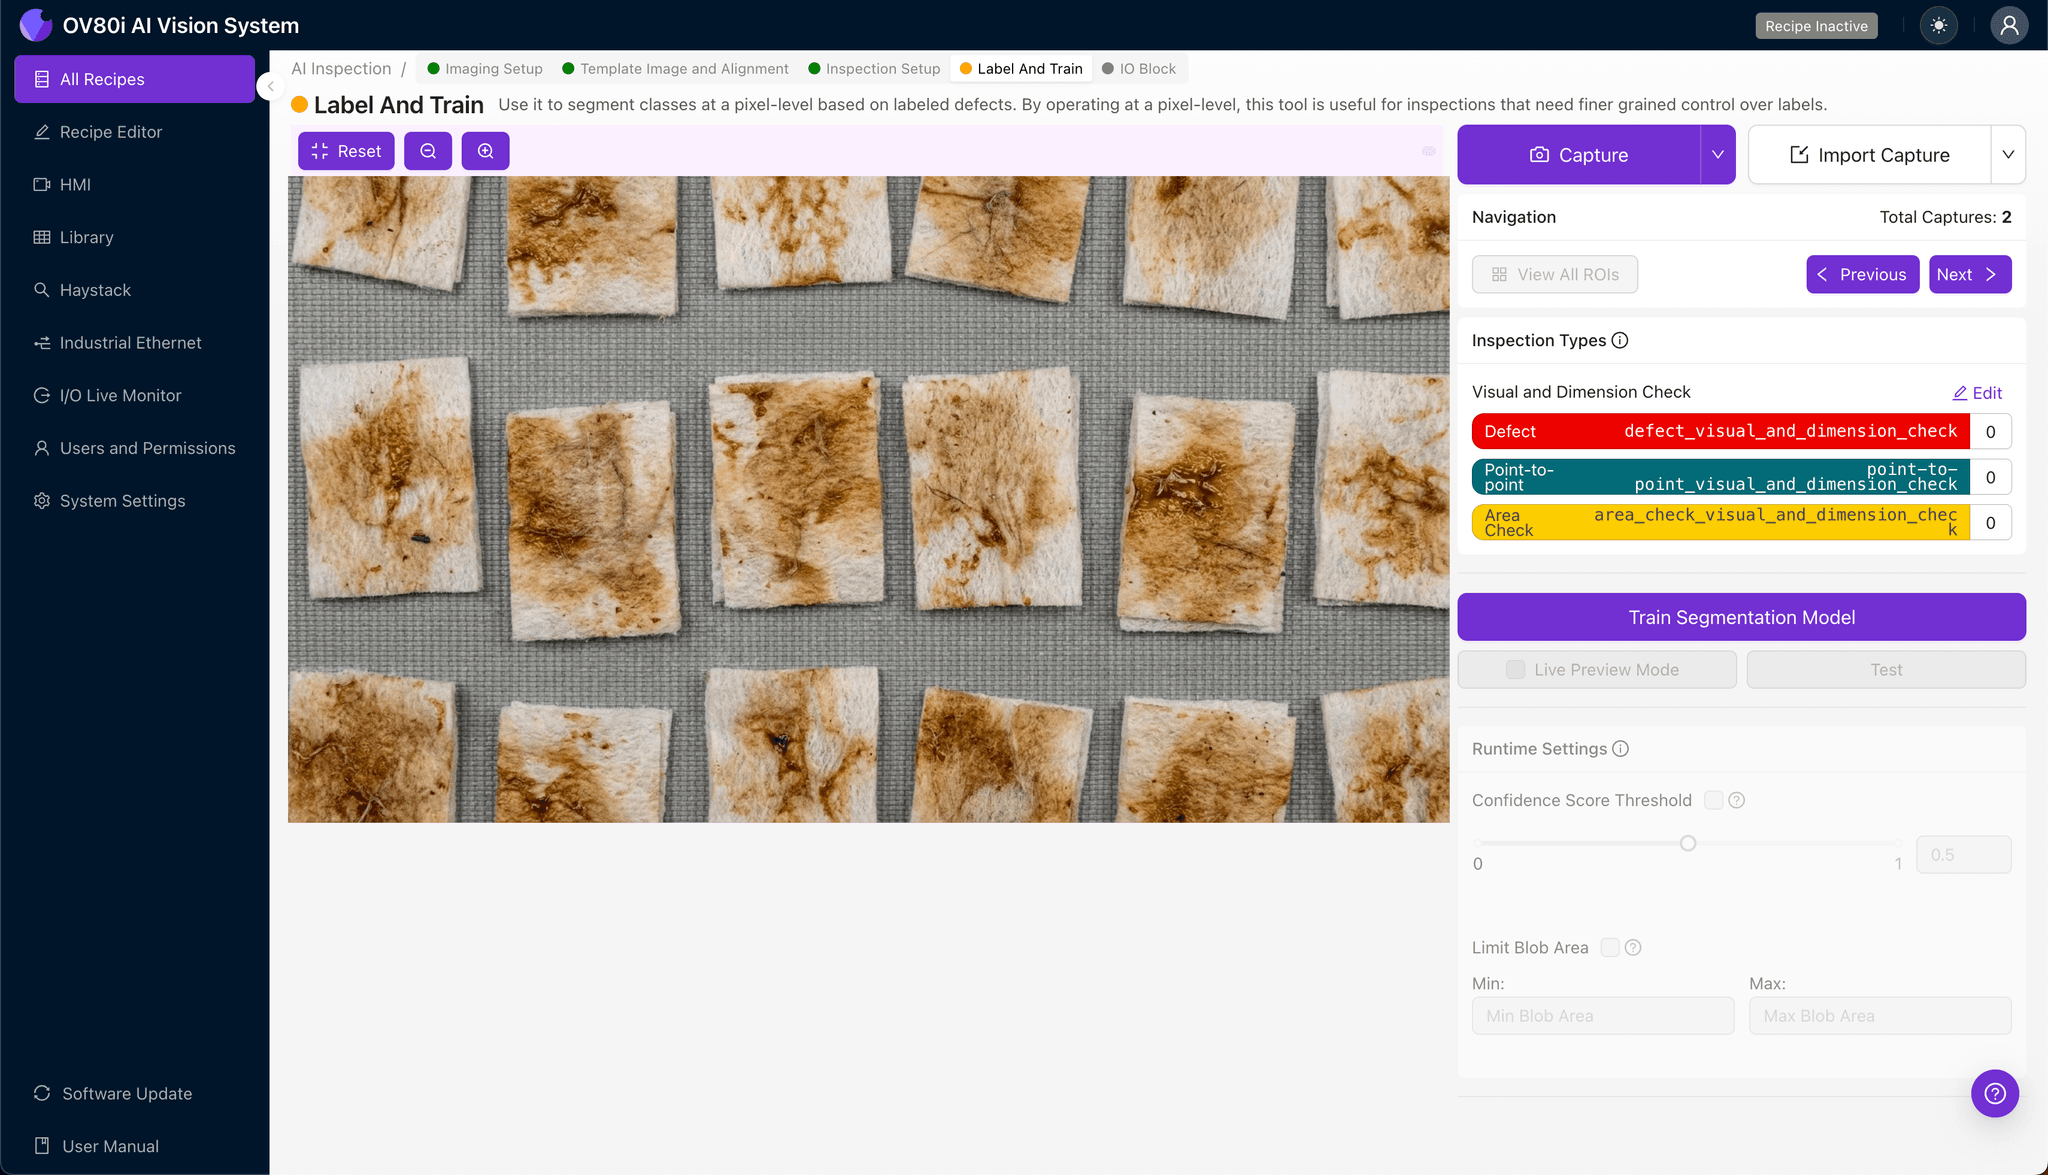Viewport: 2048px width, 1175px height.
Task: Open Users and Permissions
Action: point(134,448)
